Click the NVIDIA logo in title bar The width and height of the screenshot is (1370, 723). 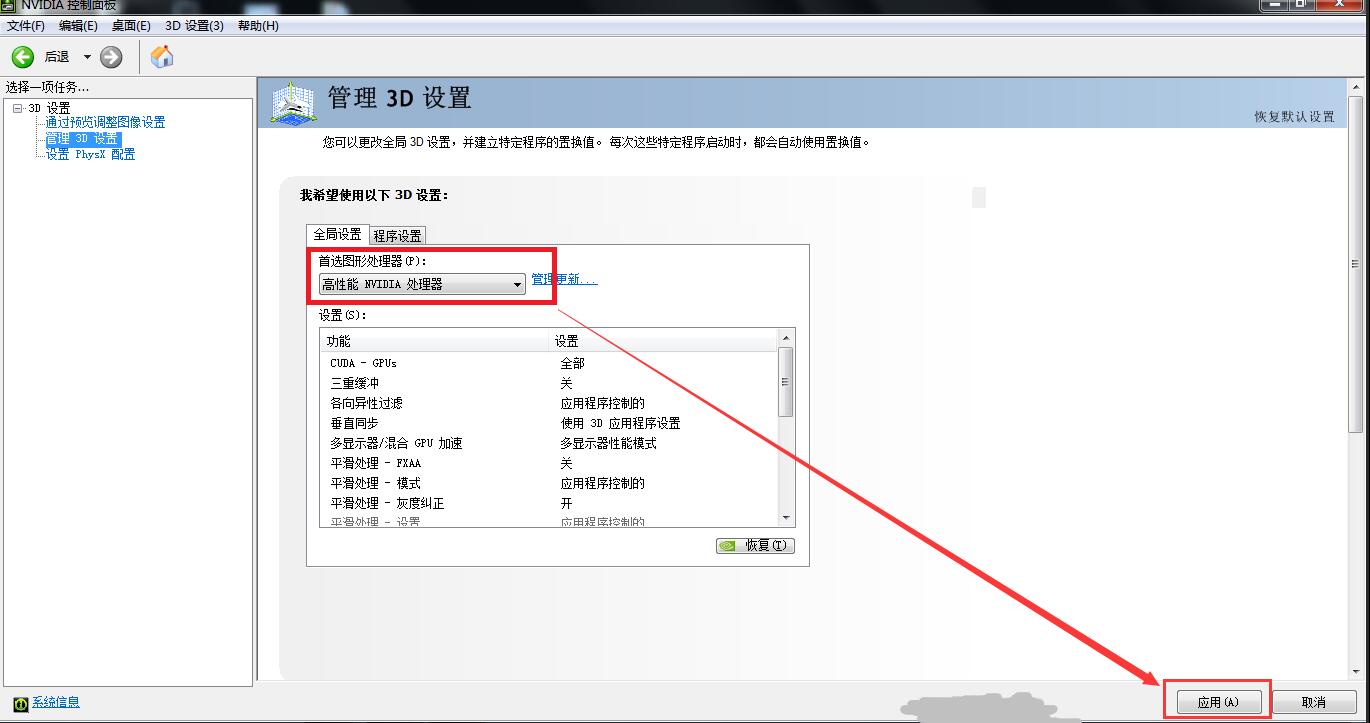(9, 5)
